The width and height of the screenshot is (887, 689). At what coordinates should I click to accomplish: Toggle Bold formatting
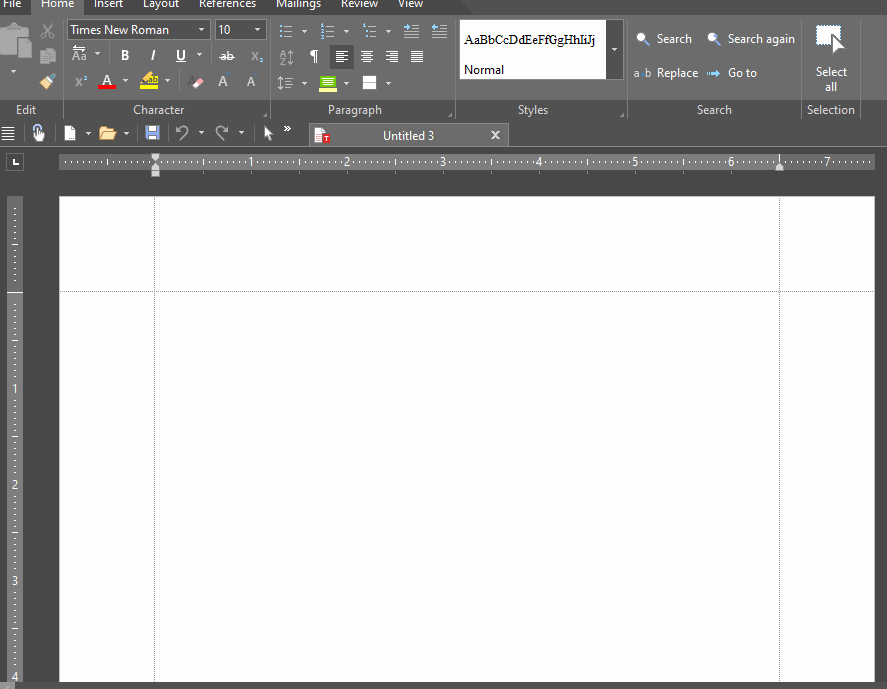125,56
